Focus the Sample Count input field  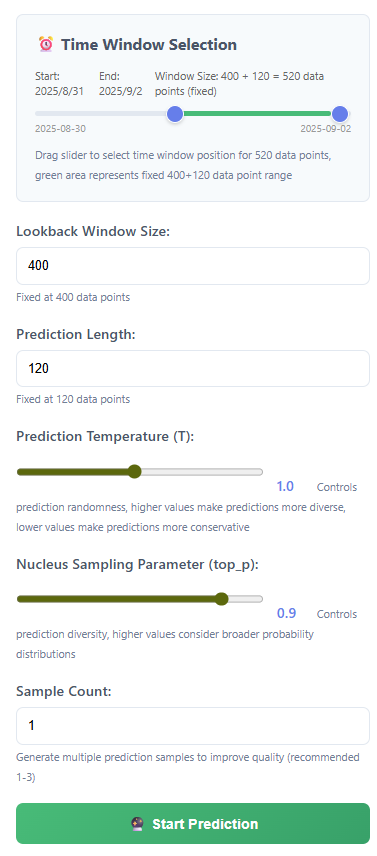tap(193, 726)
